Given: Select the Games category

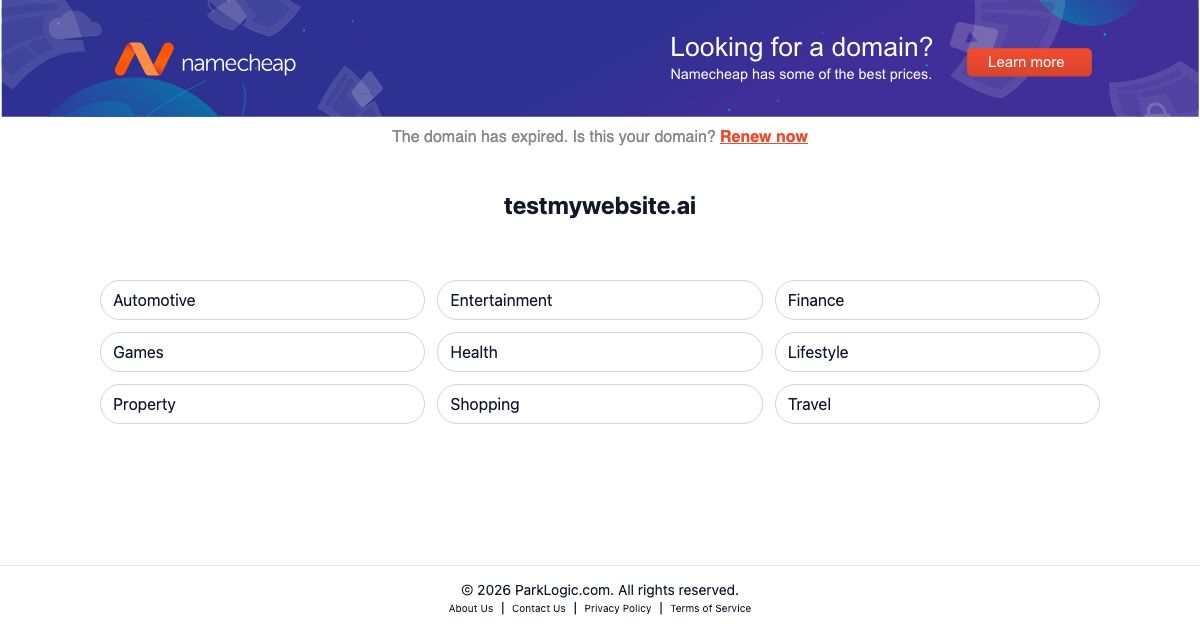Looking at the screenshot, I should click(x=262, y=352).
